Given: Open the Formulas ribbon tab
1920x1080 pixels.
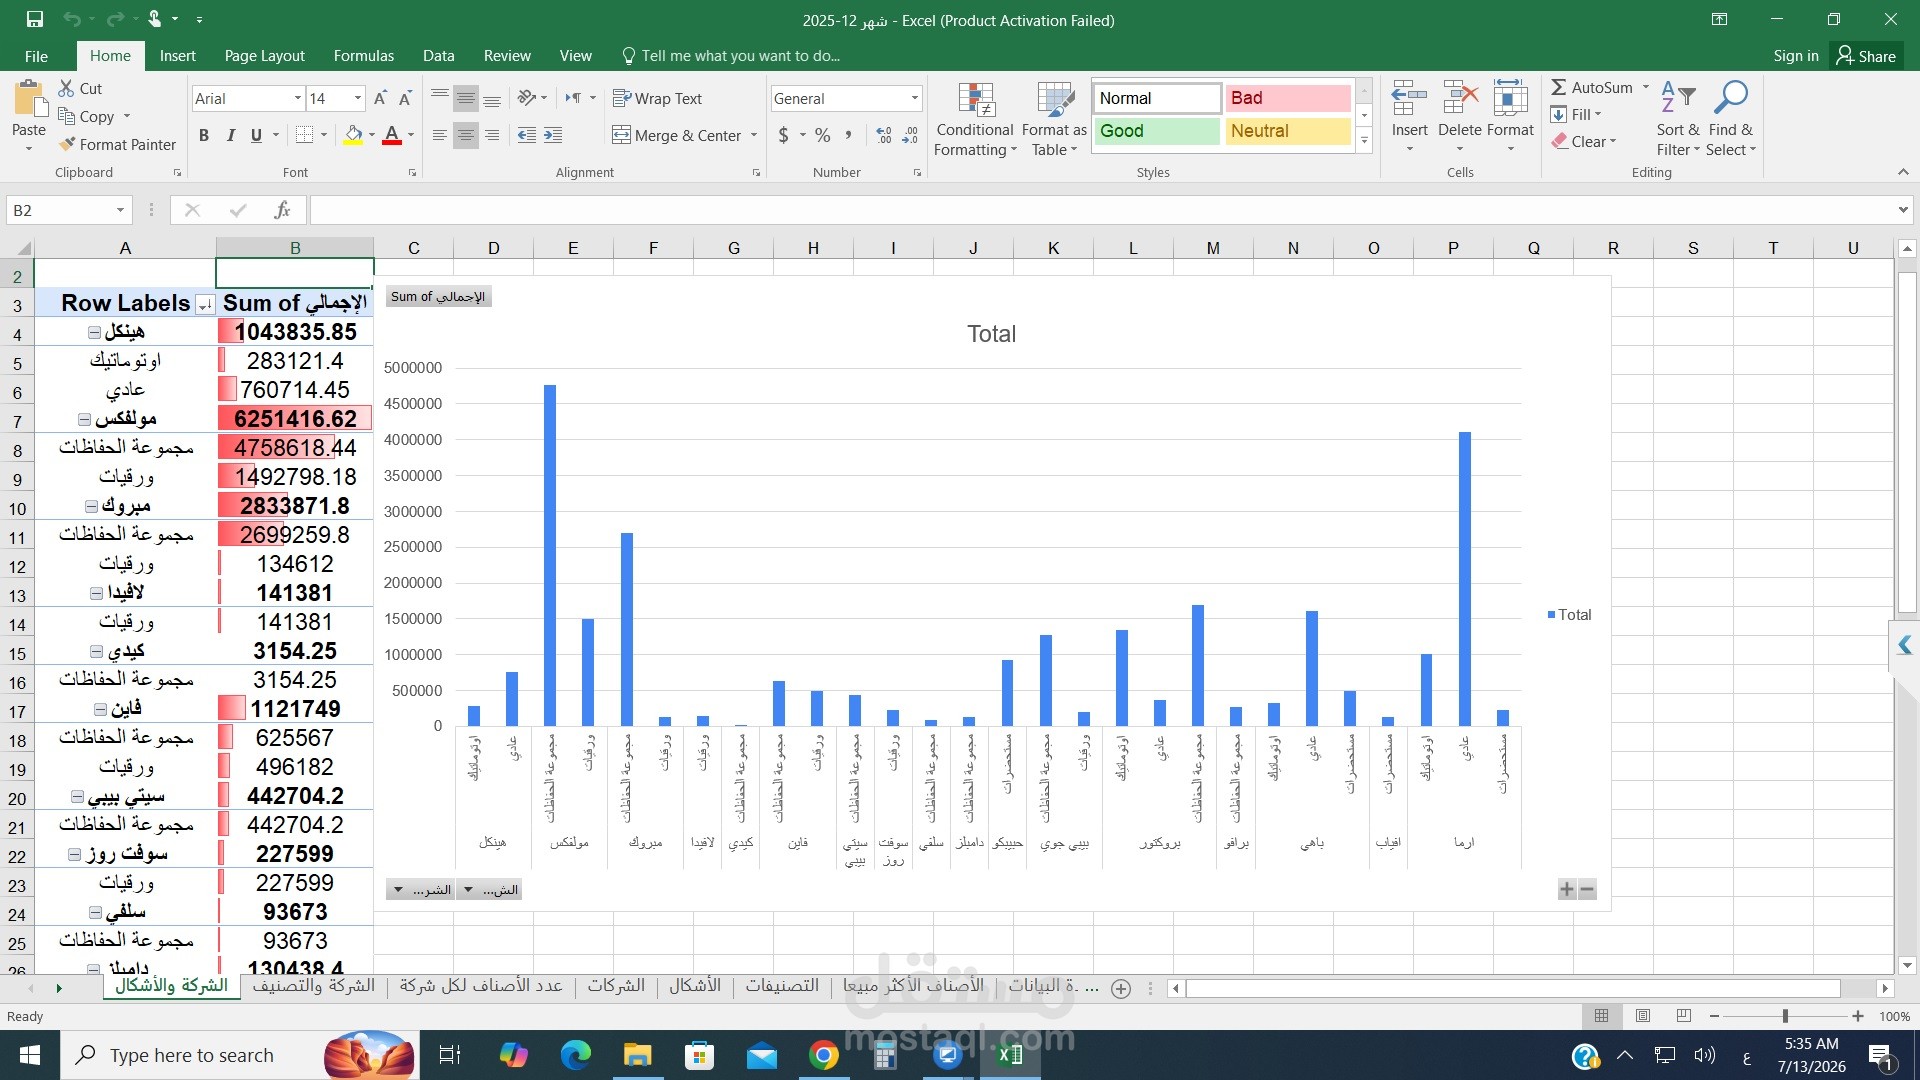Looking at the screenshot, I should click(x=364, y=56).
